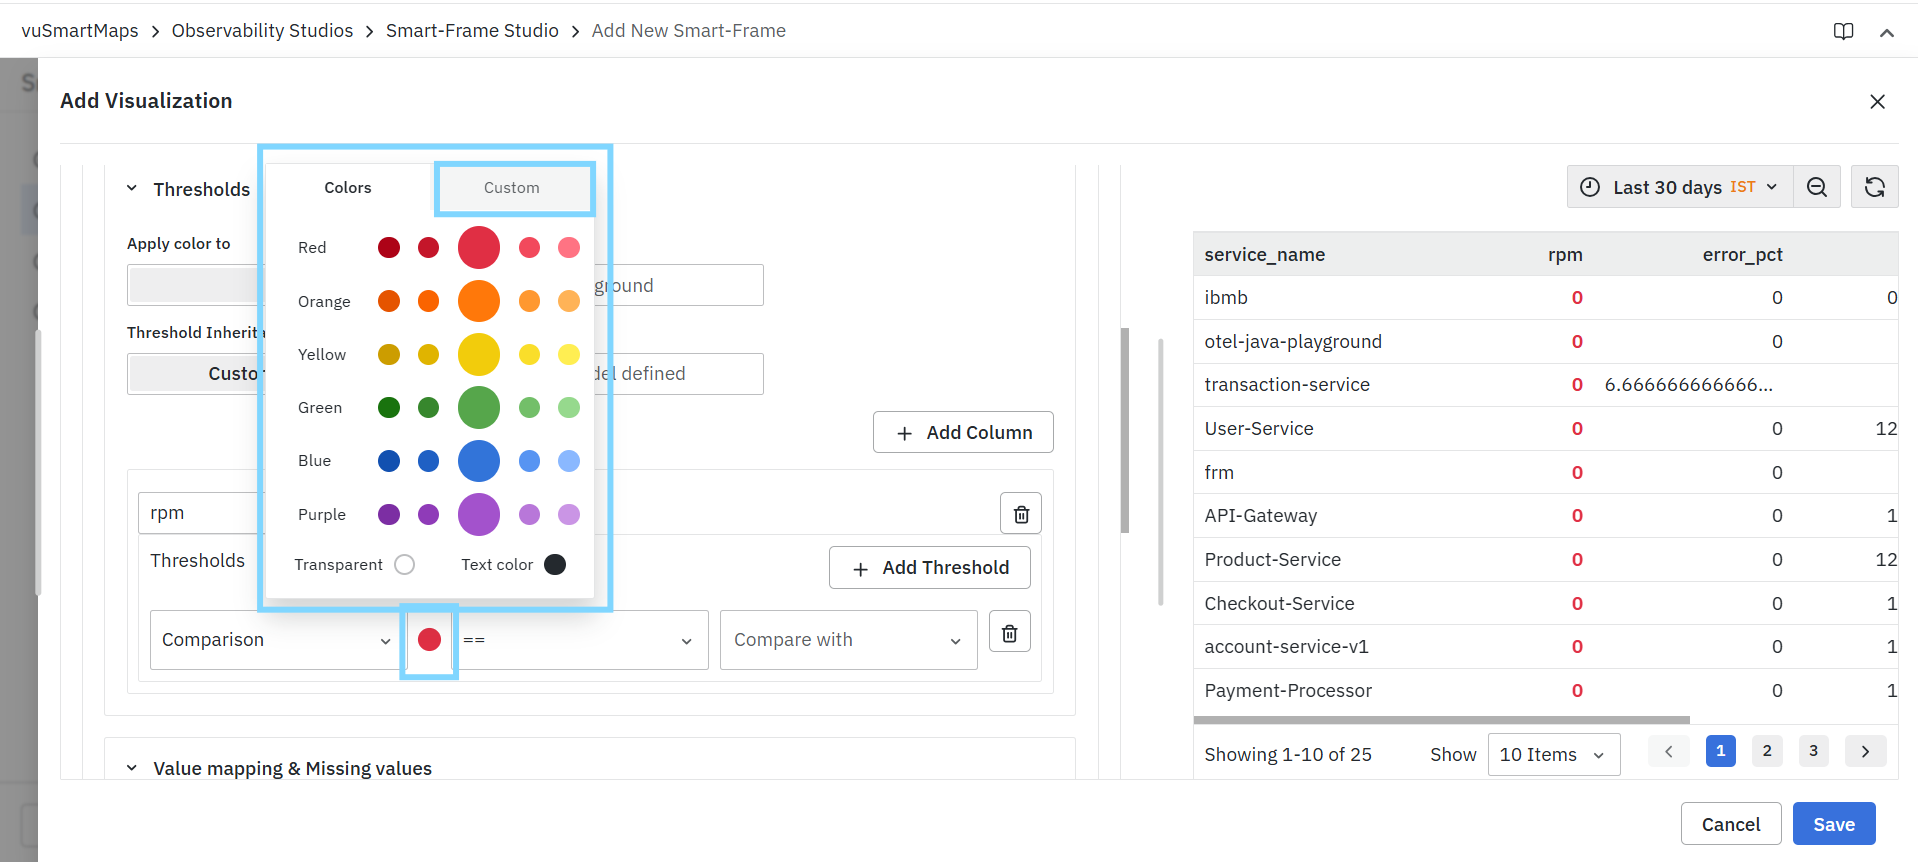The height and width of the screenshot is (862, 1918).
Task: Delete the Comparison threshold row trash icon
Action: coord(1010,633)
